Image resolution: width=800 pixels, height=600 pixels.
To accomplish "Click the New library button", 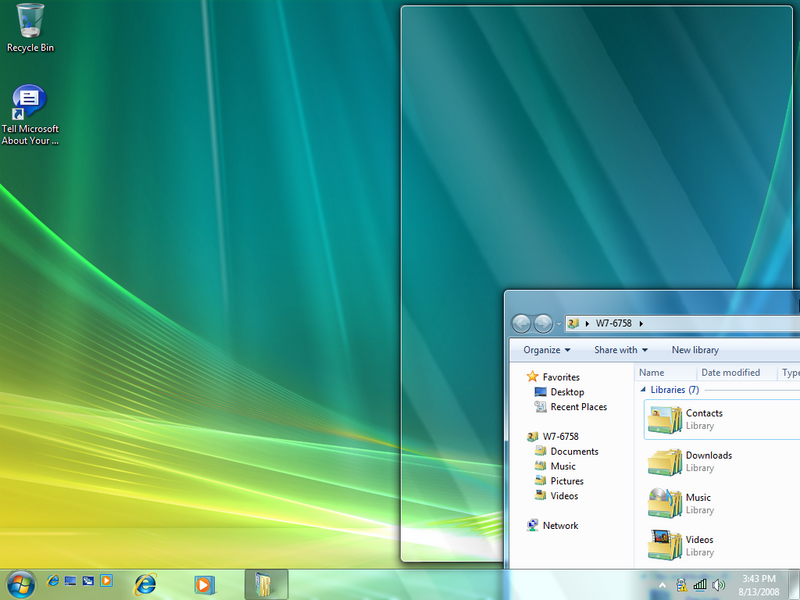I will coord(695,350).
